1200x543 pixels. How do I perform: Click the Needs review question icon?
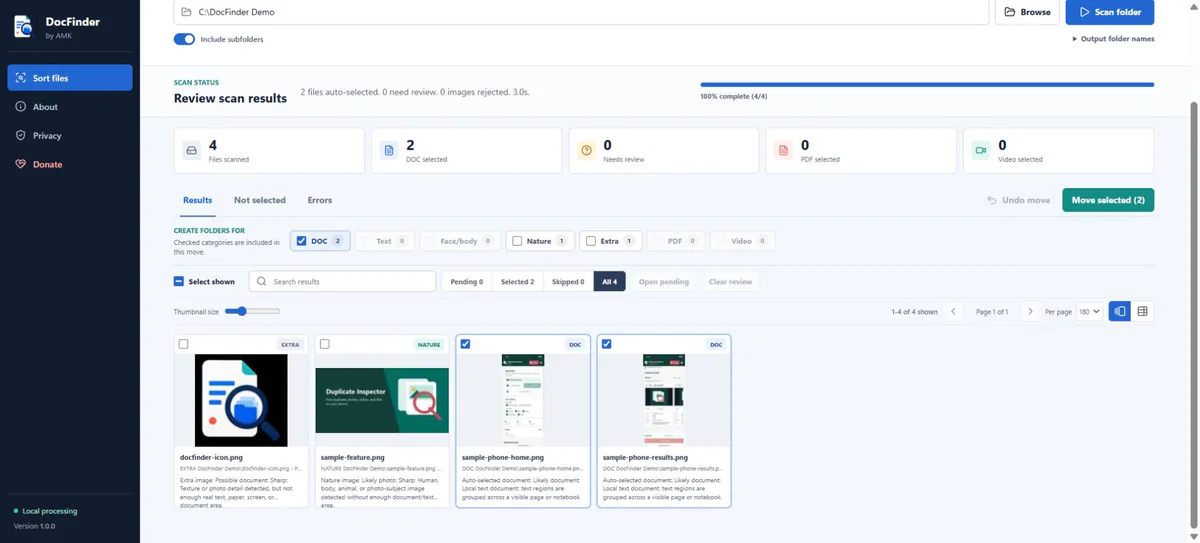[x=587, y=151]
